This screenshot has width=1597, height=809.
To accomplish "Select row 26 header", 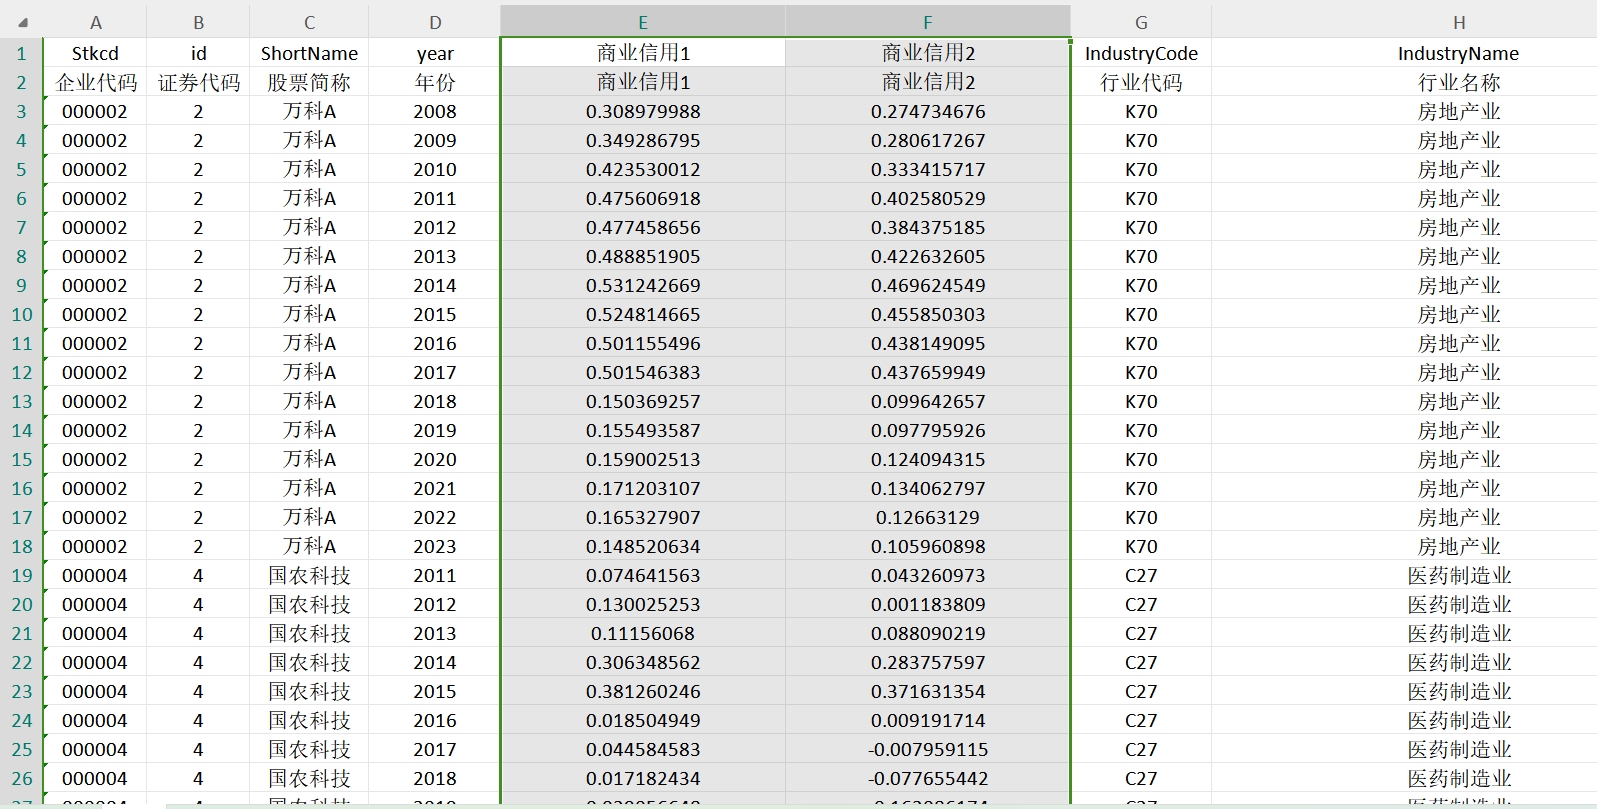I will point(22,778).
